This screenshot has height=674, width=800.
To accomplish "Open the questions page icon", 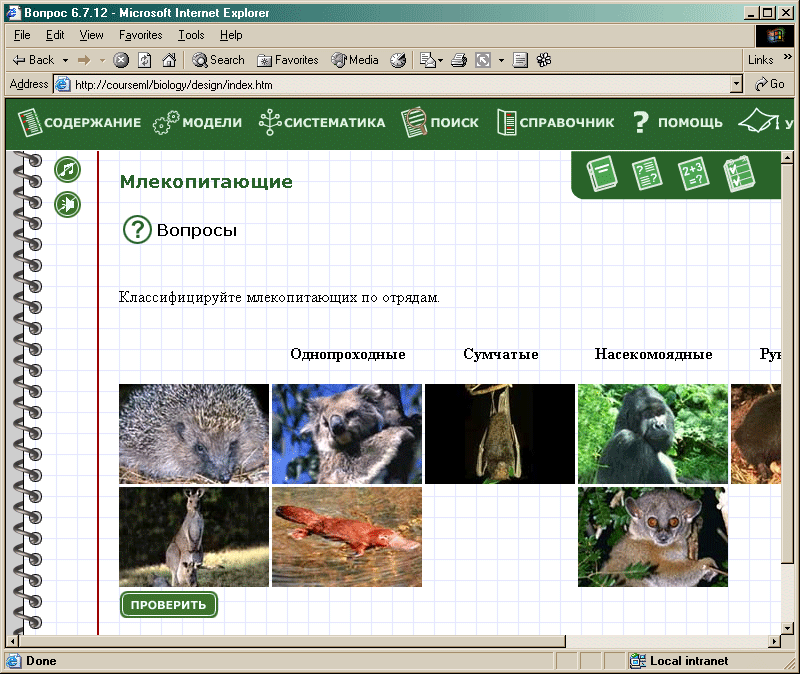I will (x=648, y=174).
